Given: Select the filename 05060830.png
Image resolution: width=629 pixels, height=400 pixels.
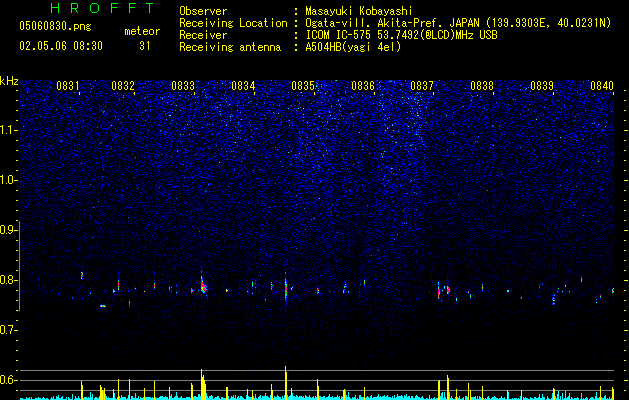Looking at the screenshot, I should tap(55, 26).
